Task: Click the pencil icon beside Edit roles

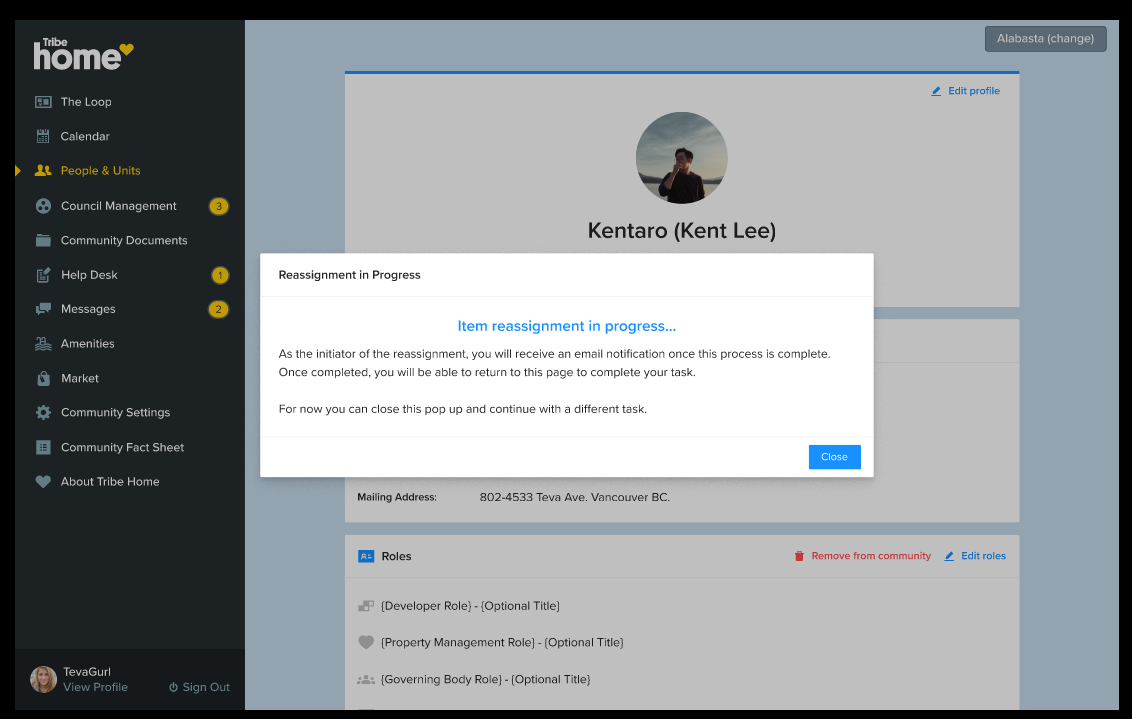Action: point(949,556)
